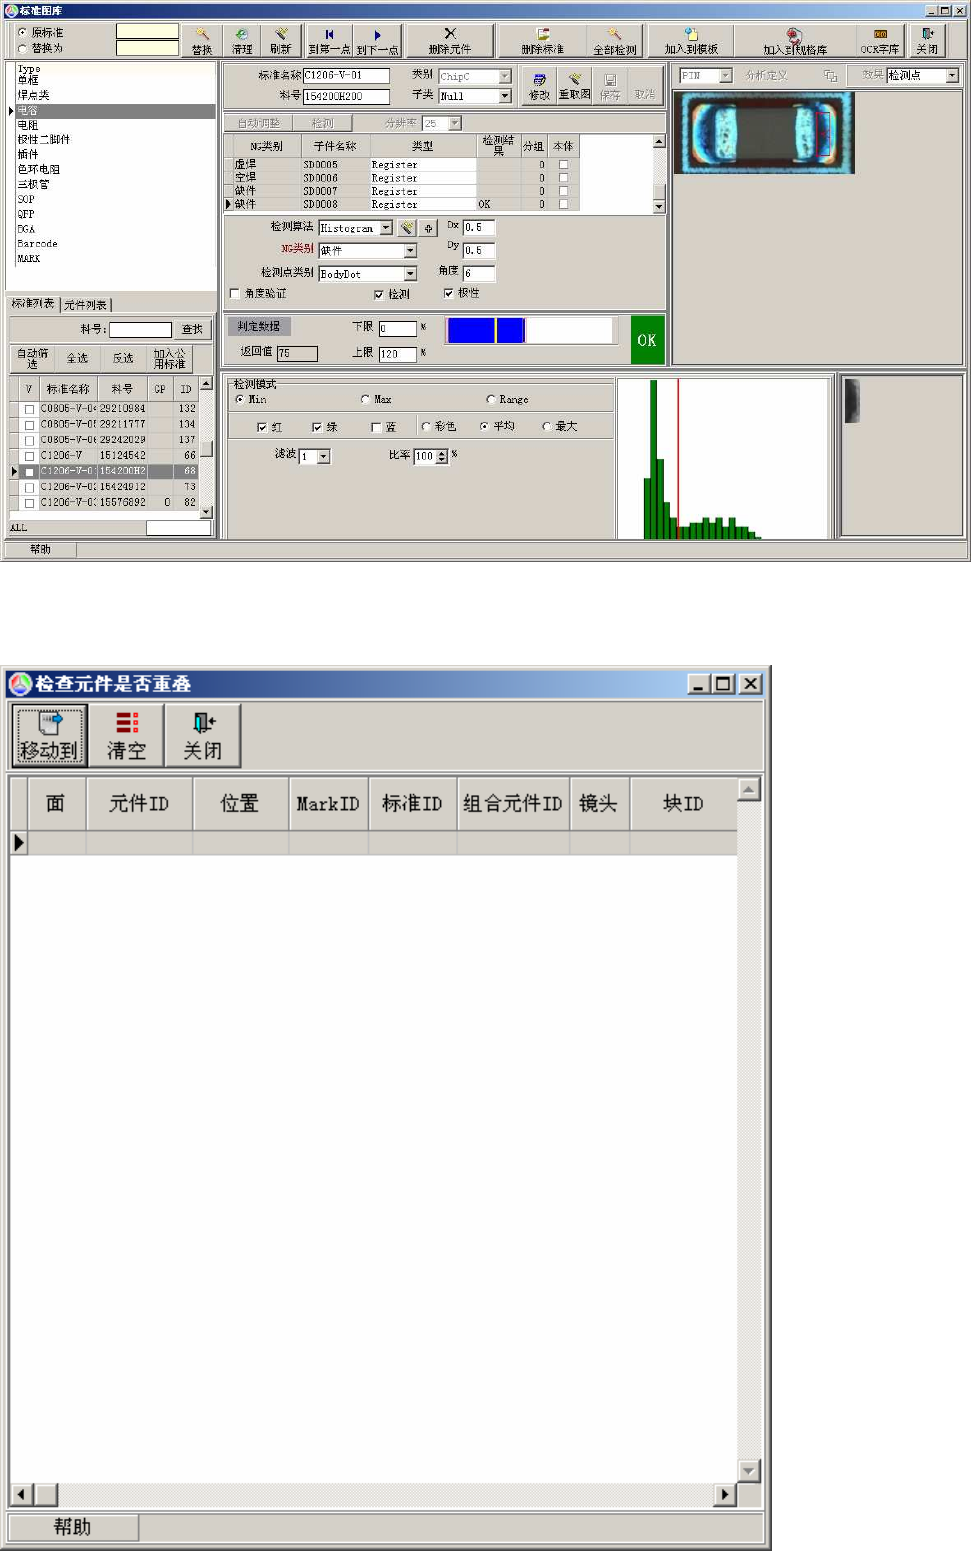Click 加入到规格库 add to spec library icon
The width and height of the screenshot is (971, 1551).
[x=795, y=41]
